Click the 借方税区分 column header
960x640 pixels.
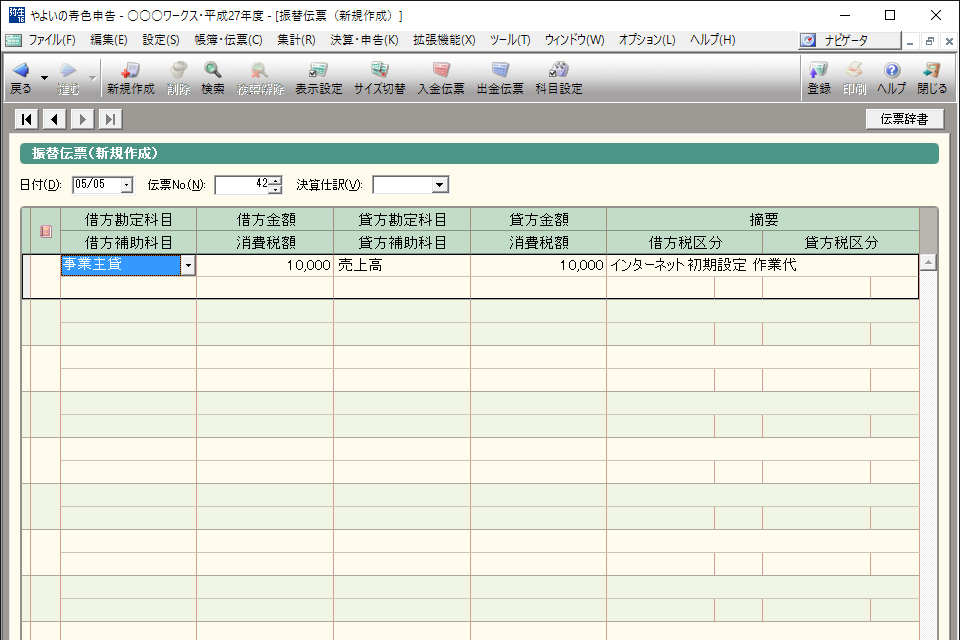[684, 243]
